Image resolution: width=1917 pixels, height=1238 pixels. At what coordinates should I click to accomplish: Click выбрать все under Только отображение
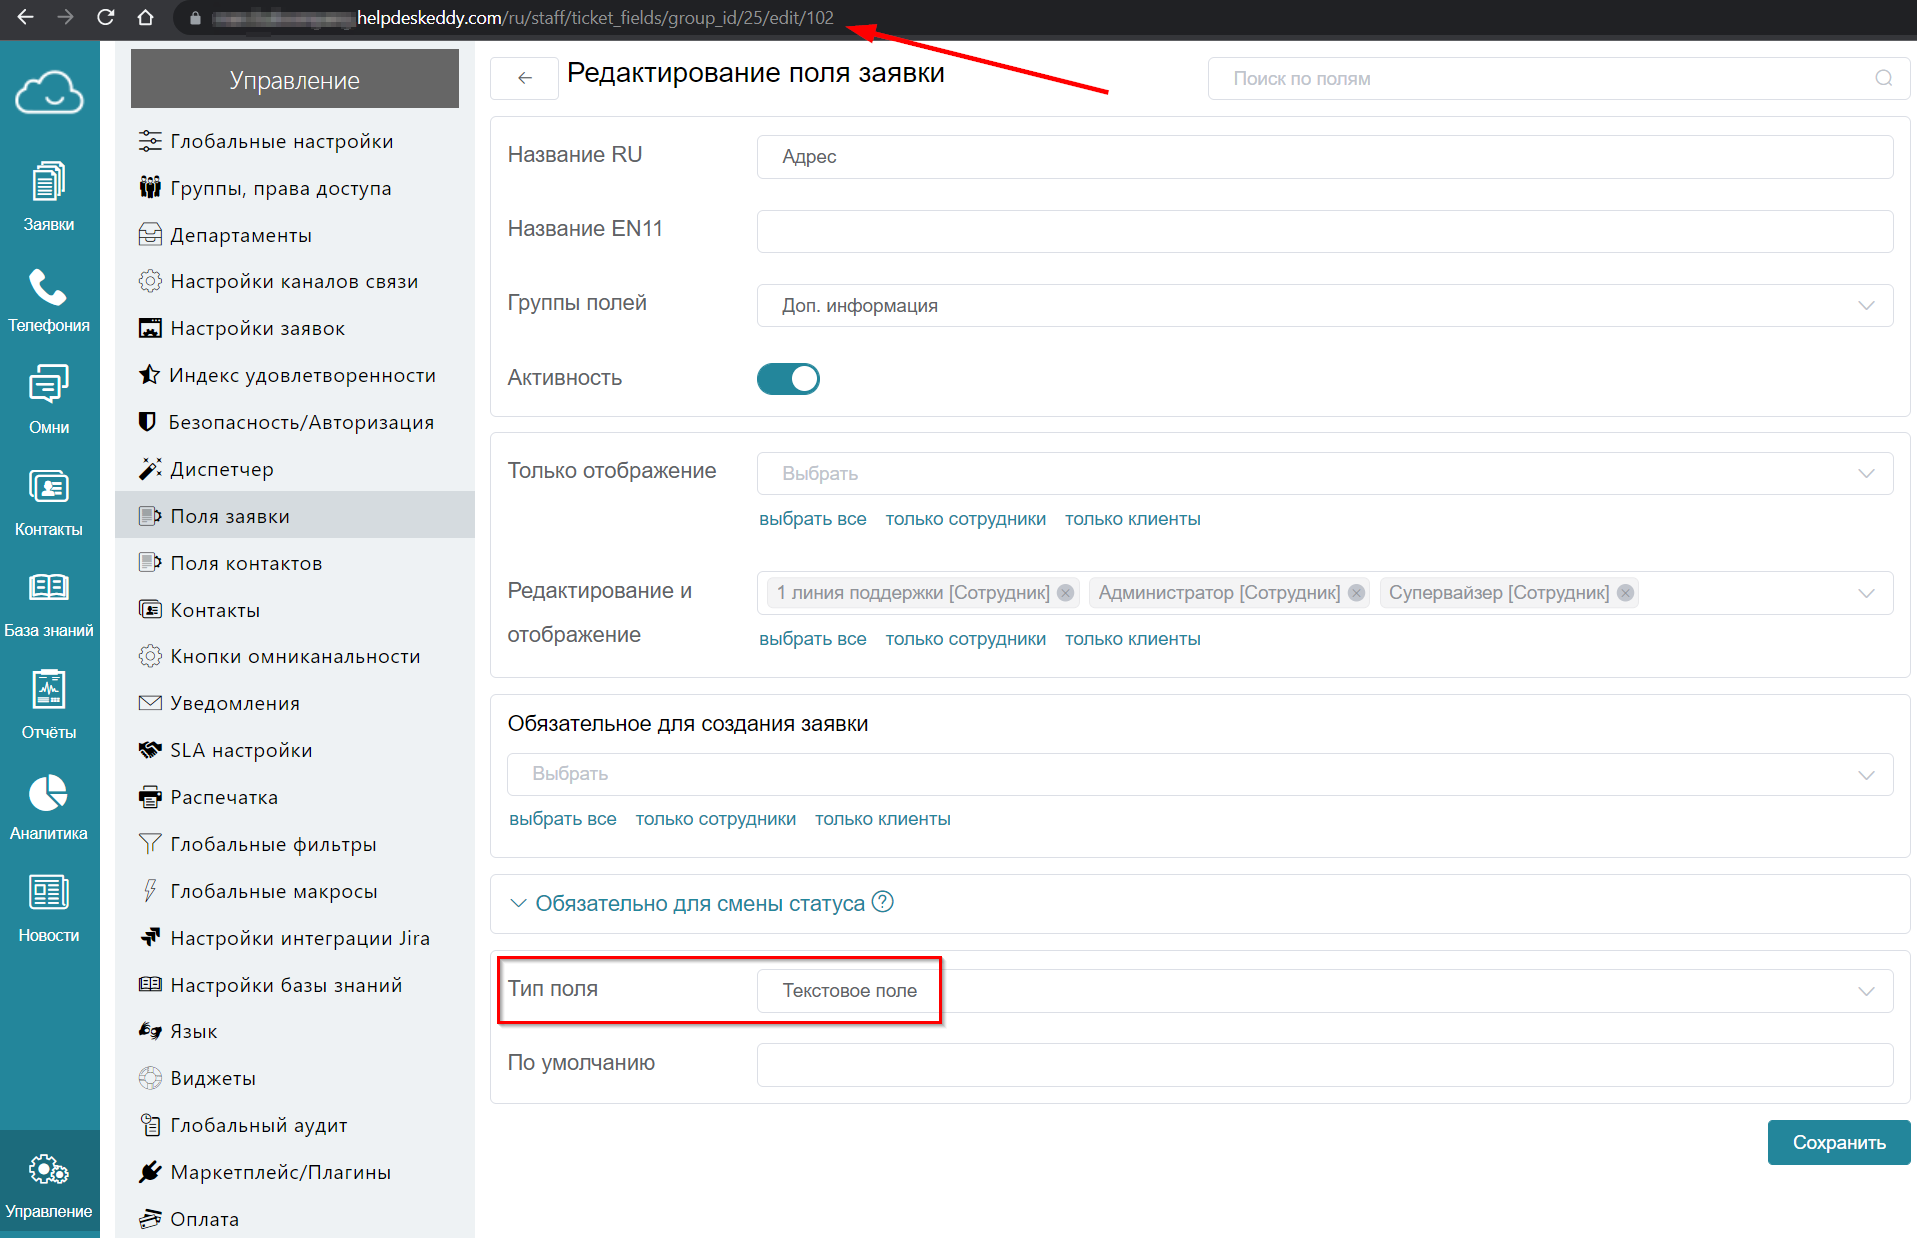[x=812, y=519]
